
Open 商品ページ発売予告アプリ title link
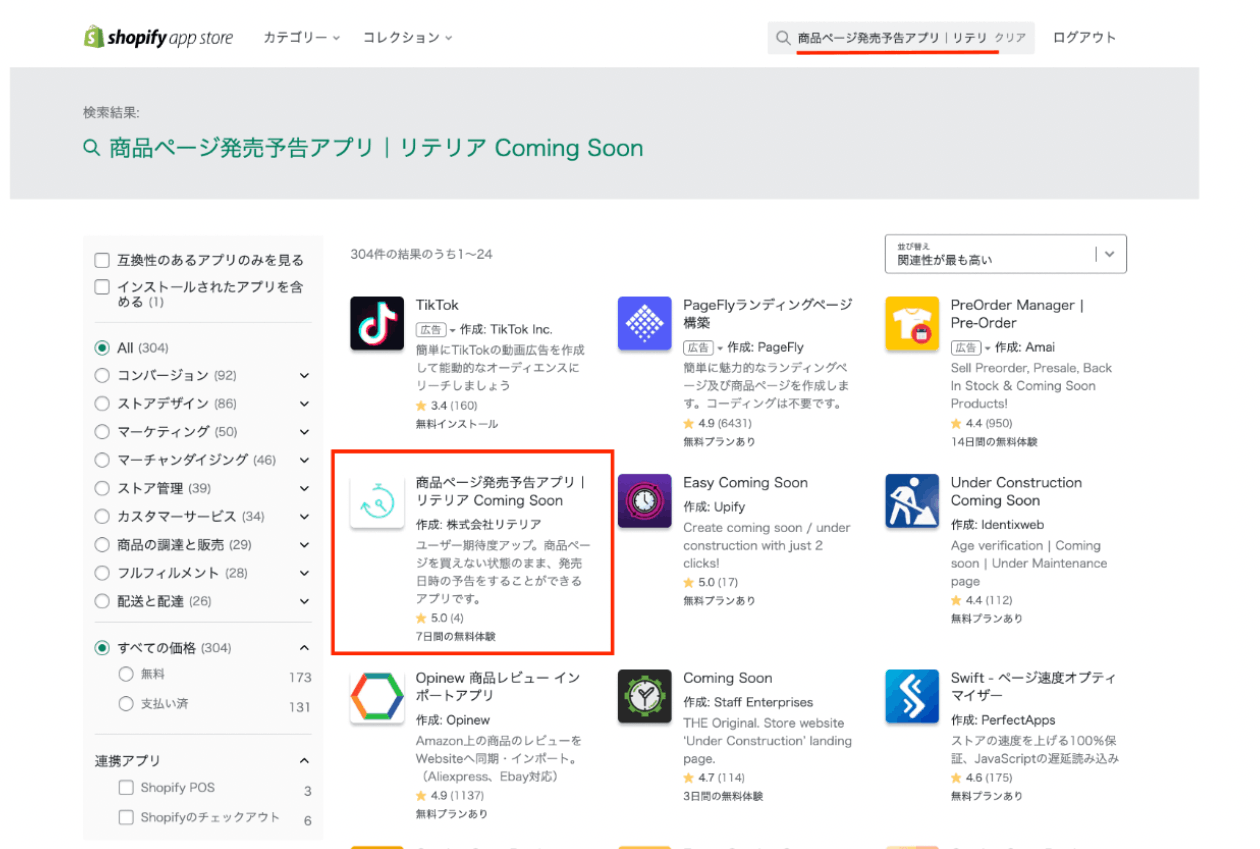500,492
